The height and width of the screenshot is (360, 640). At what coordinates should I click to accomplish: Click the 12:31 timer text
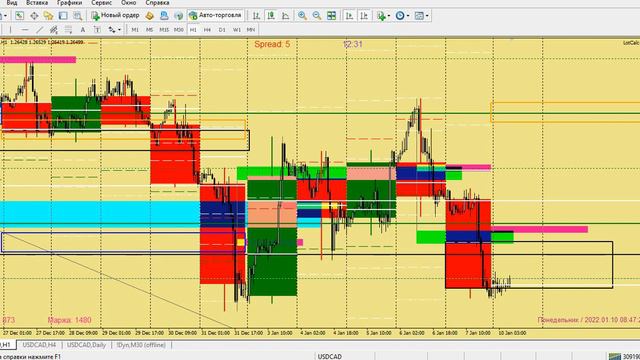coord(353,44)
